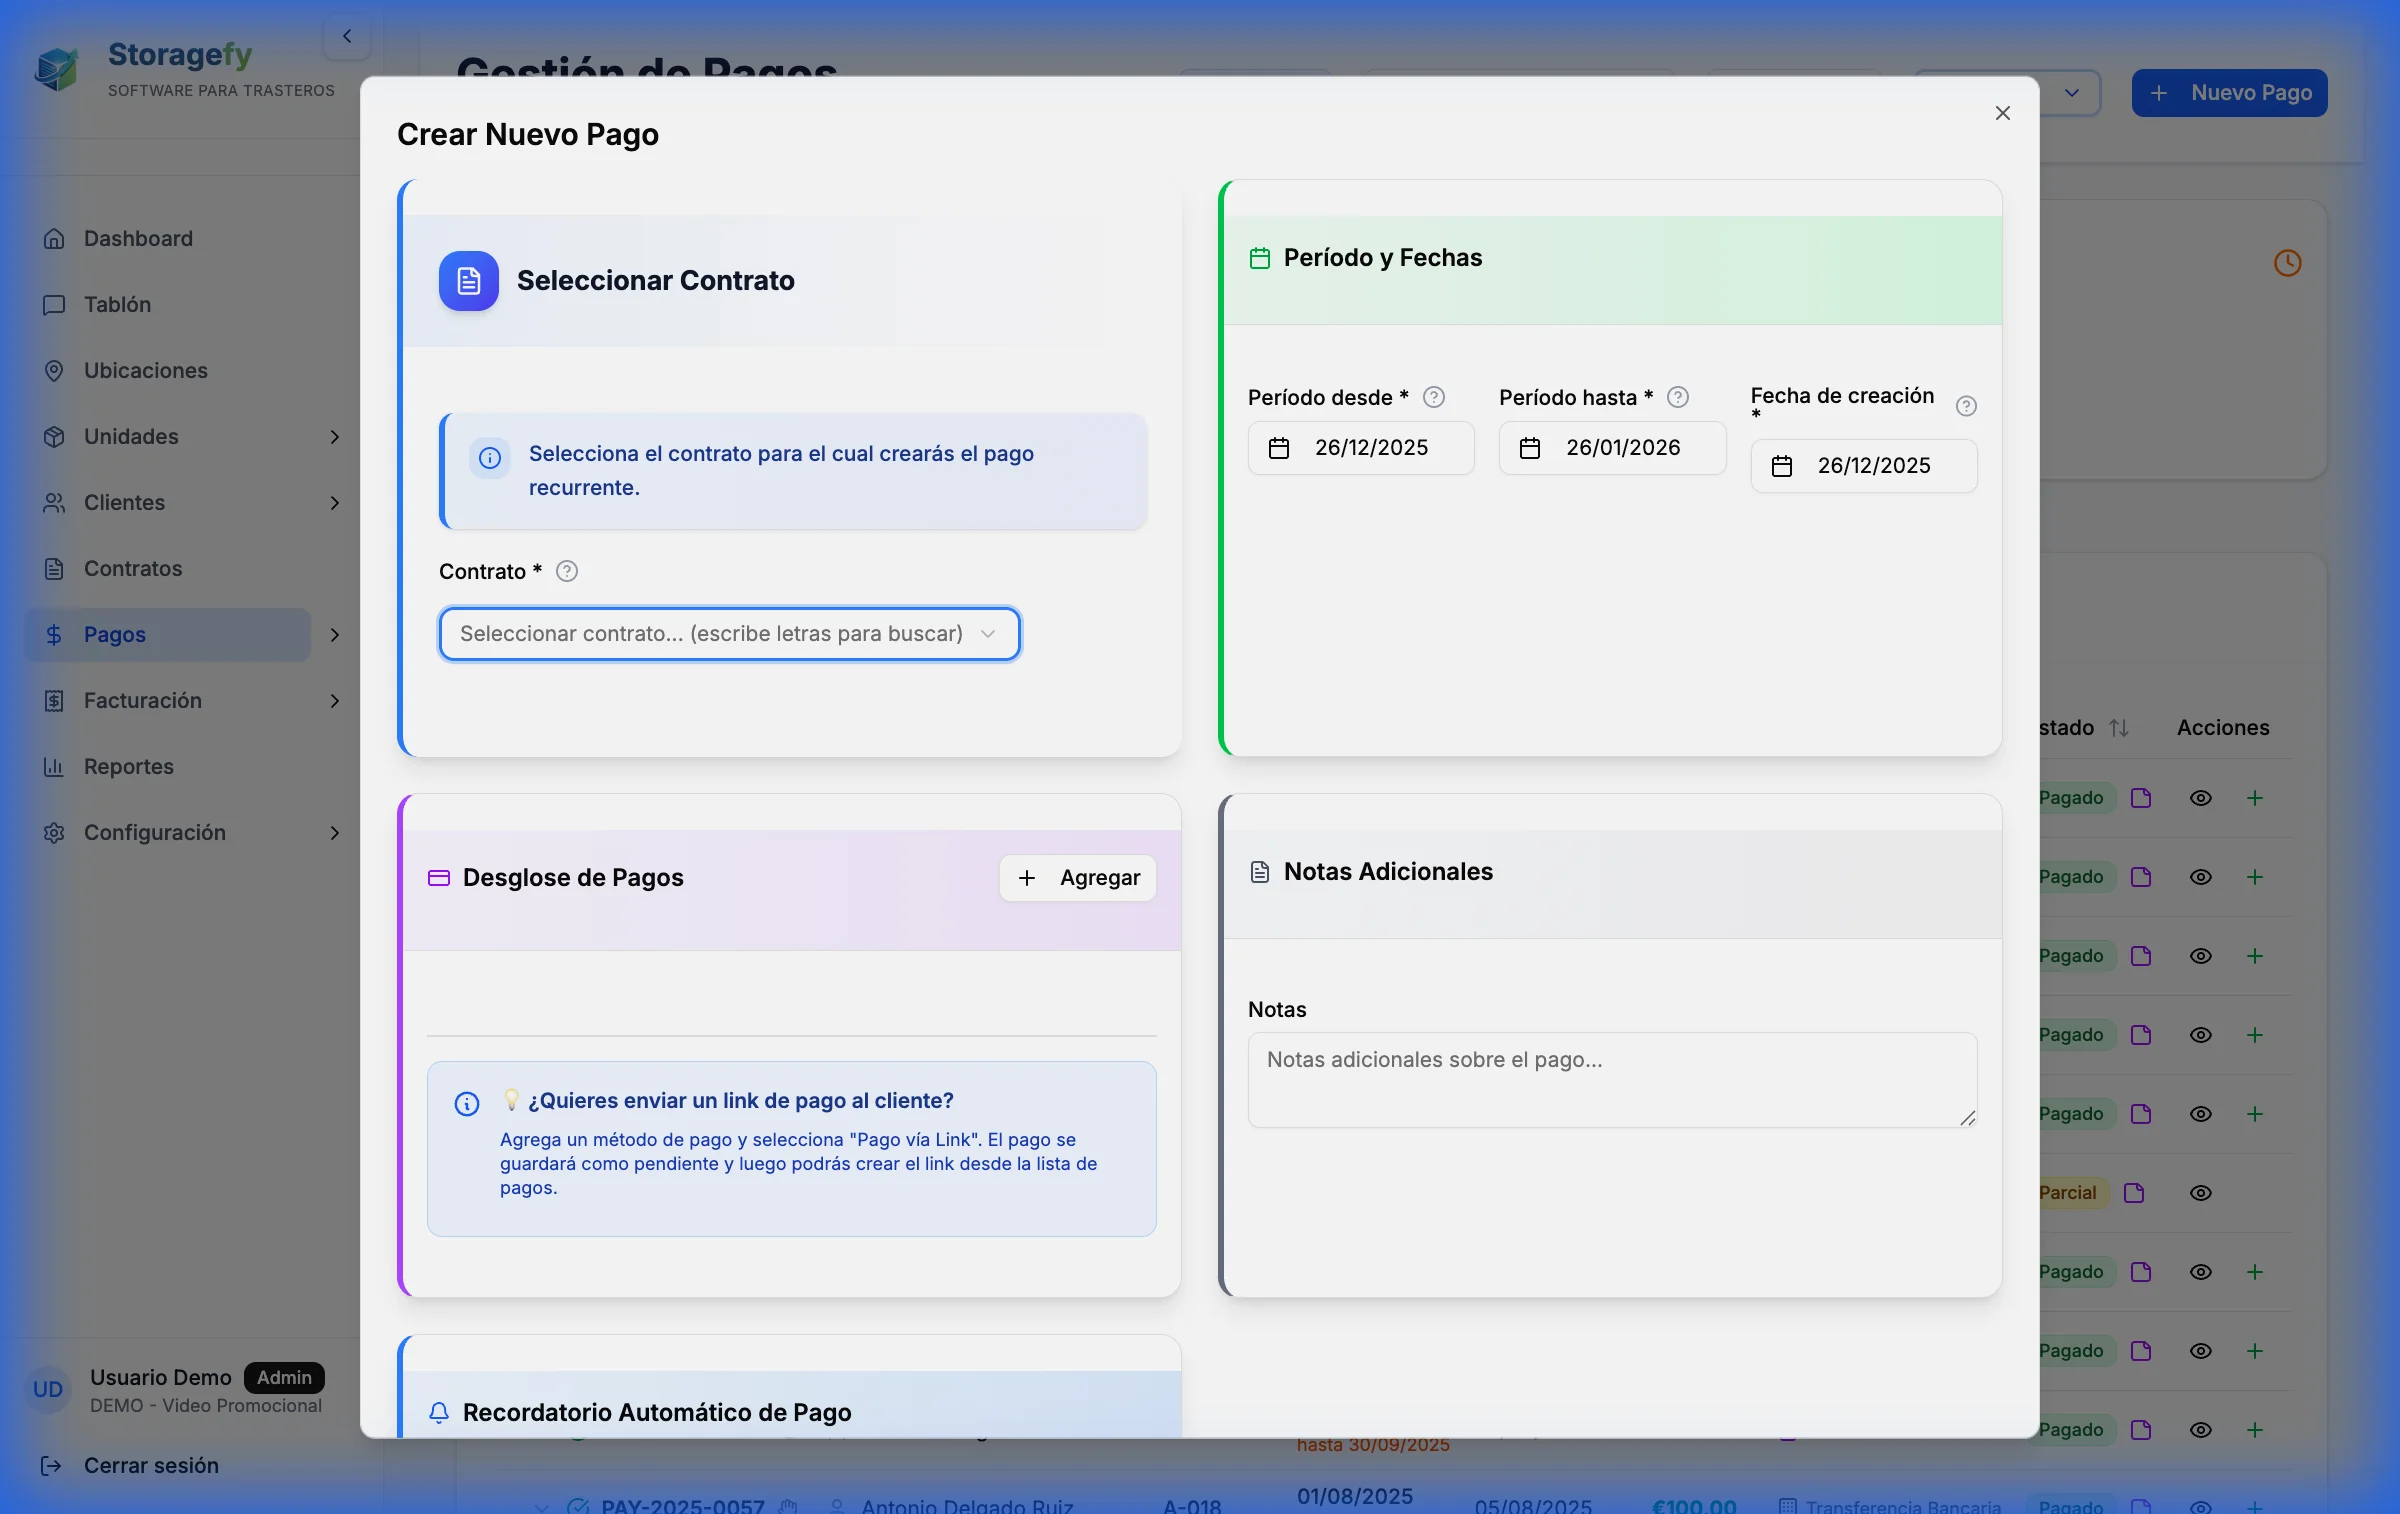2400x1514 pixels.
Task: Open the Seleccionar contrato dropdown
Action: (x=729, y=634)
